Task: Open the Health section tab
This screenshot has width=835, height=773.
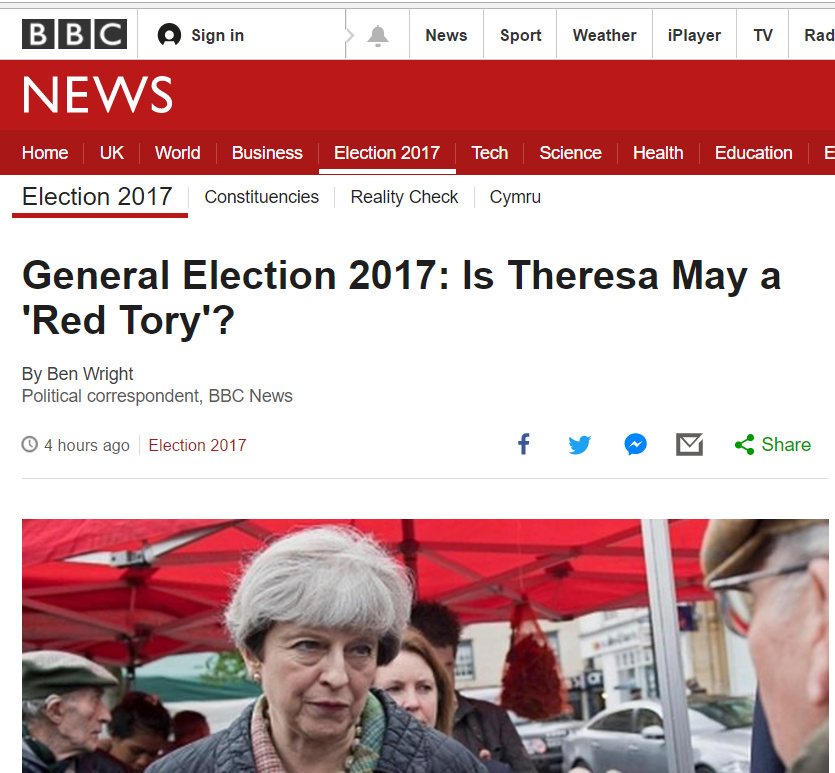Action: pos(658,153)
